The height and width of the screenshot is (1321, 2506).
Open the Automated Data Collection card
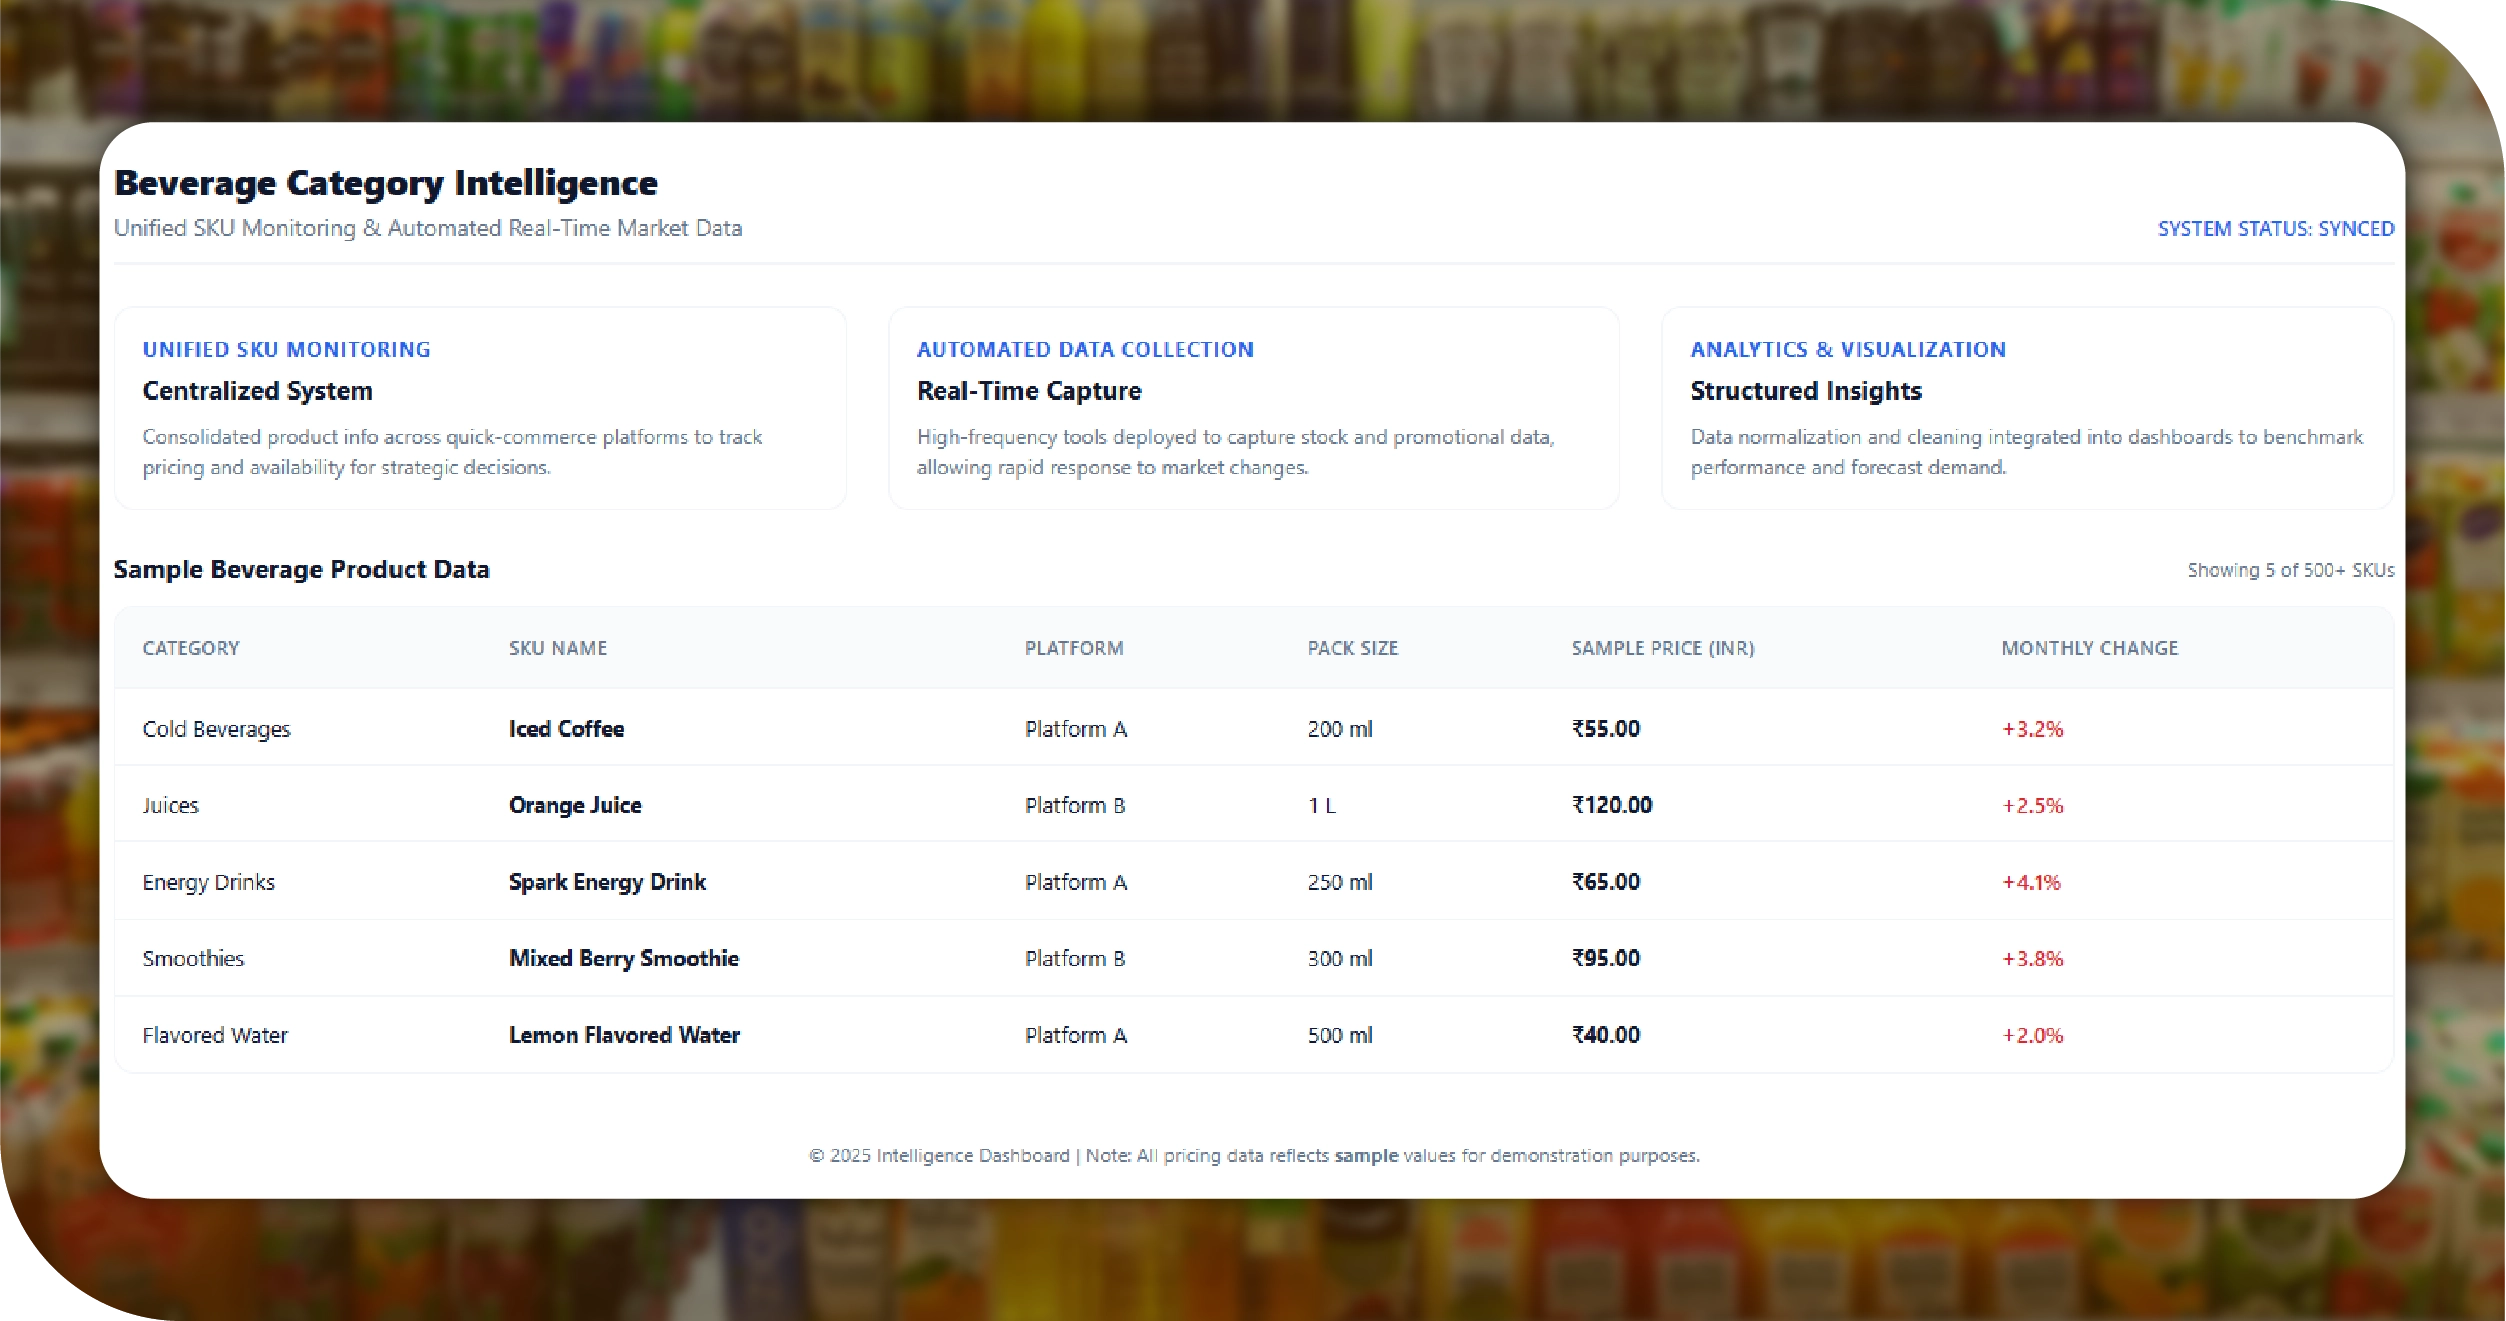(x=1253, y=408)
